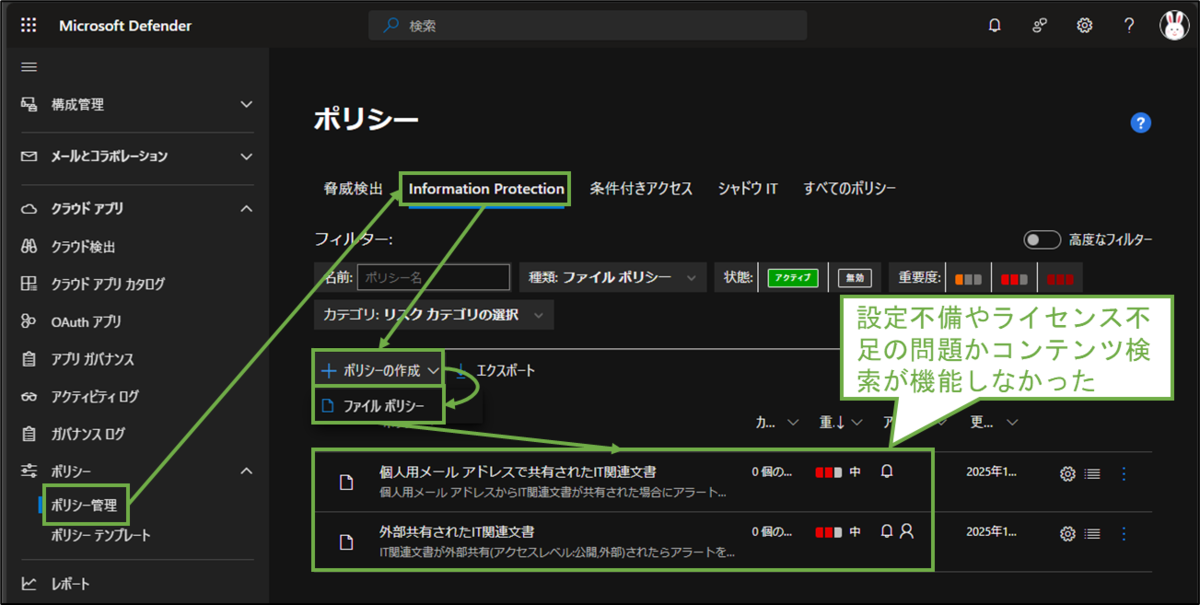
Task: Select high severity three-red-bars filter
Action: pyautogui.click(x=1060, y=279)
